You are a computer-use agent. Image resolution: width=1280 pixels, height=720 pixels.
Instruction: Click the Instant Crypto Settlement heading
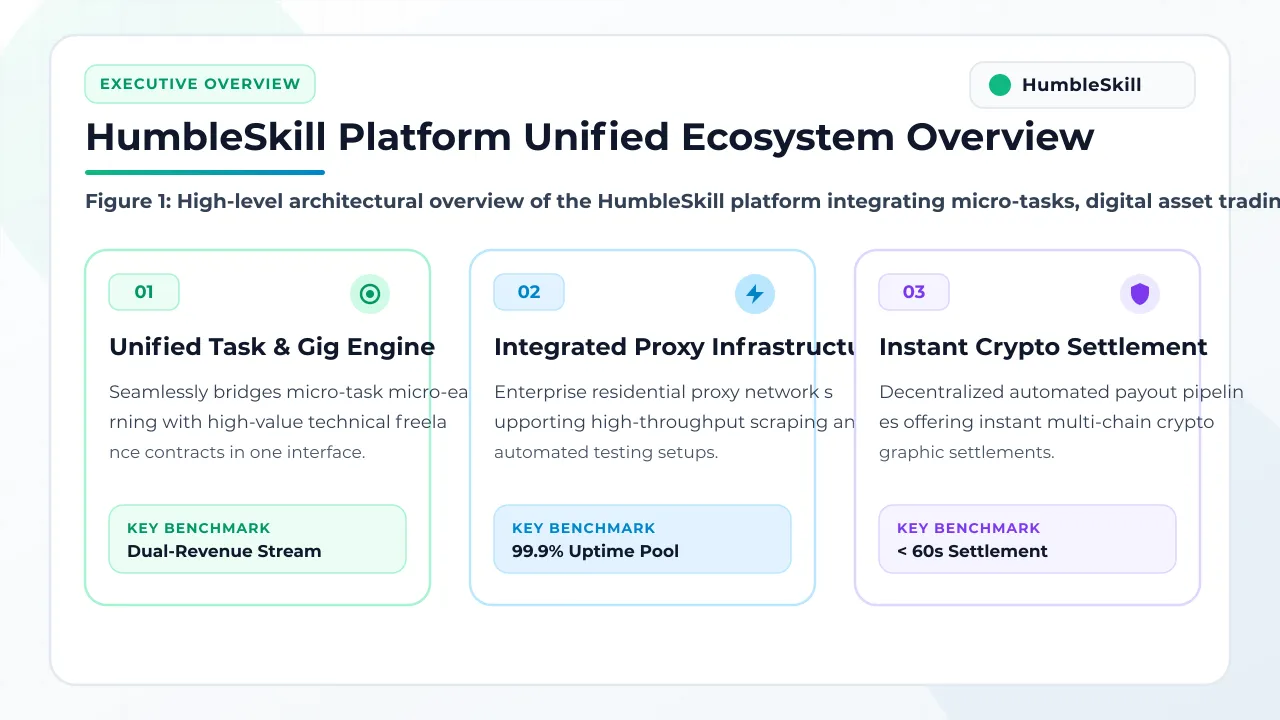point(1043,347)
